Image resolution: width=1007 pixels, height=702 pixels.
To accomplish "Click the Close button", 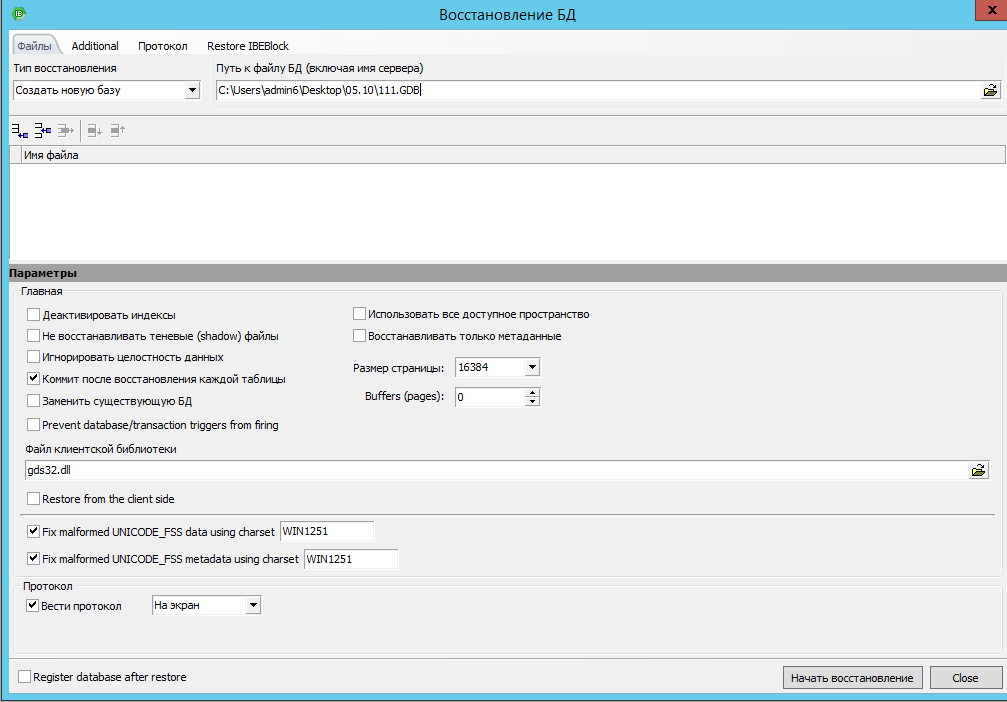I will click(x=965, y=678).
